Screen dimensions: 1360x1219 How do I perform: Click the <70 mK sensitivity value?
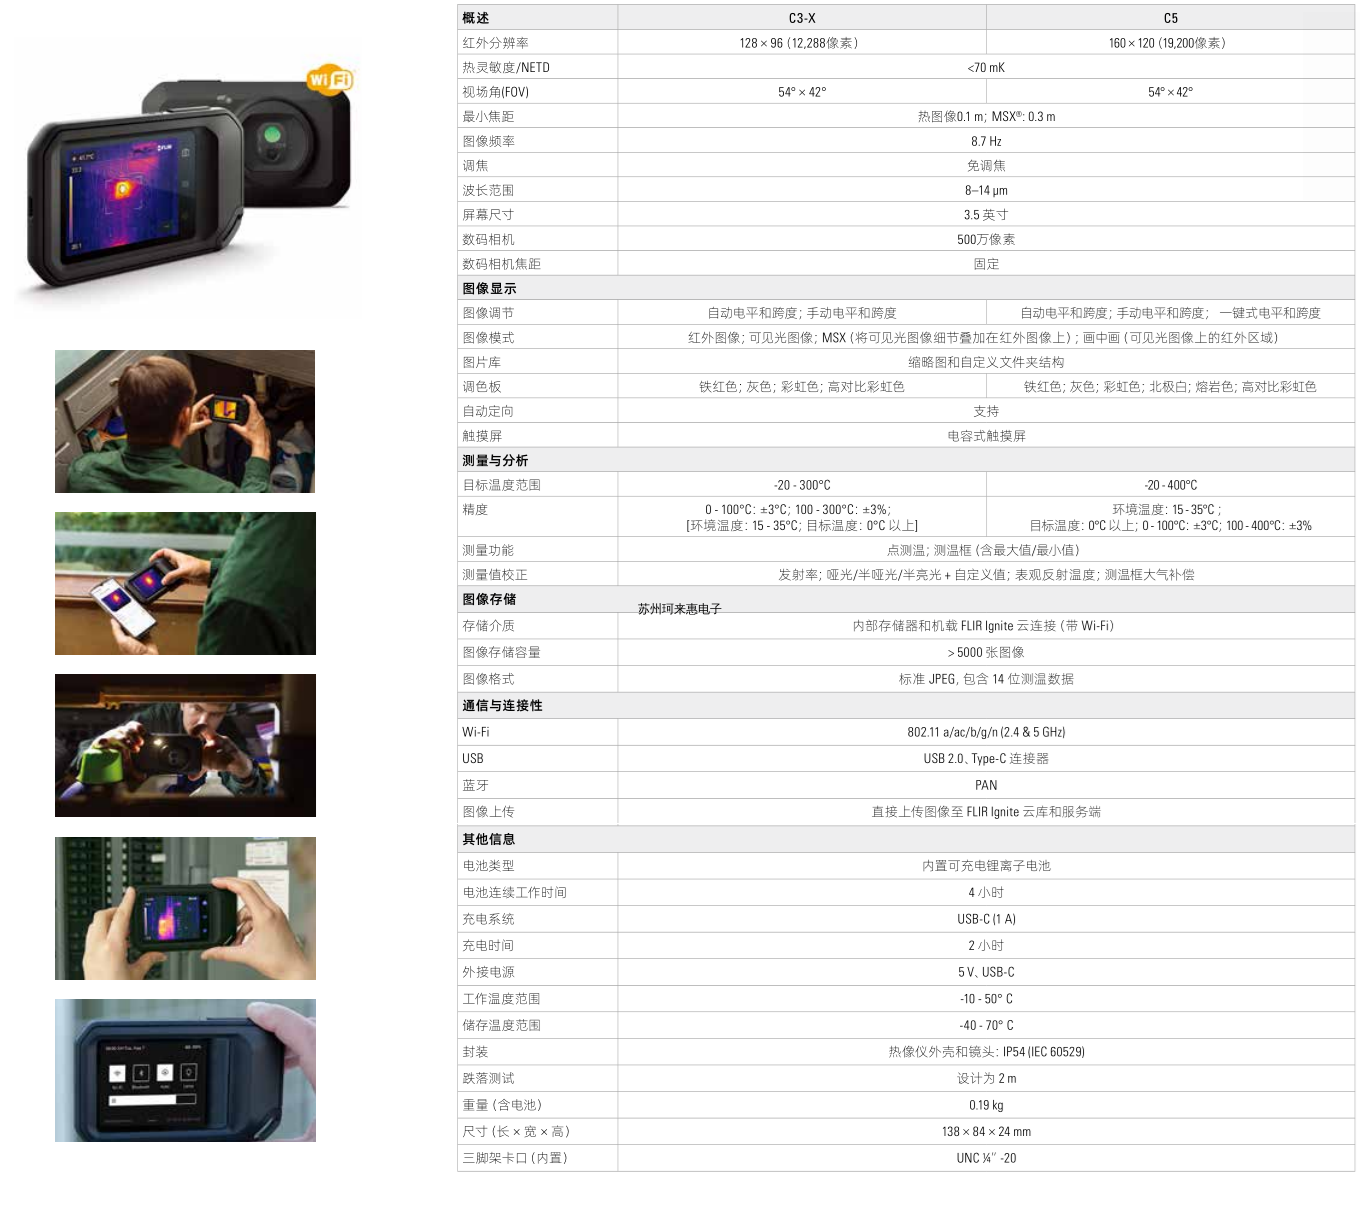(x=986, y=67)
